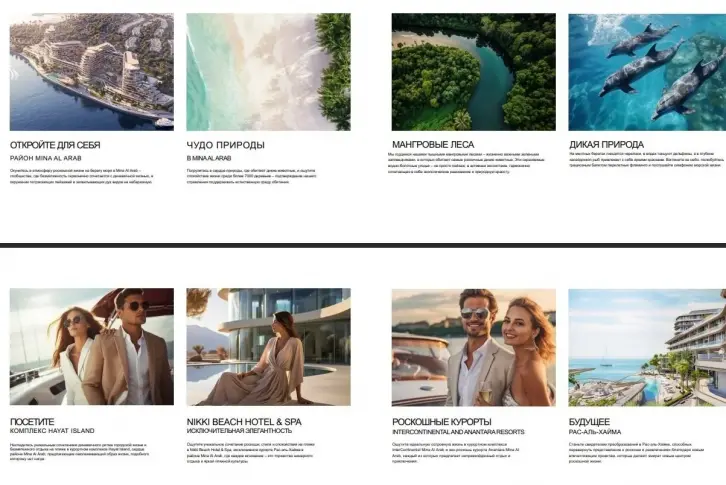Click the waterfront resort aerial photo
Screen dimensions: 726x485
click(x=91, y=71)
